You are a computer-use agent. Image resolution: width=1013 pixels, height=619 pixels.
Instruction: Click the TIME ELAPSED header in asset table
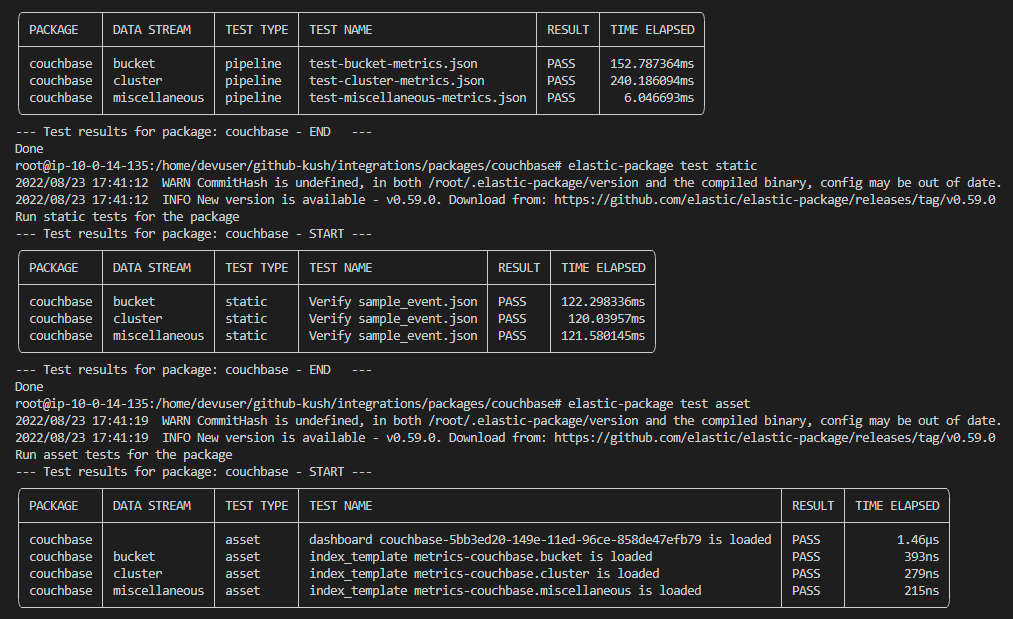pos(897,506)
